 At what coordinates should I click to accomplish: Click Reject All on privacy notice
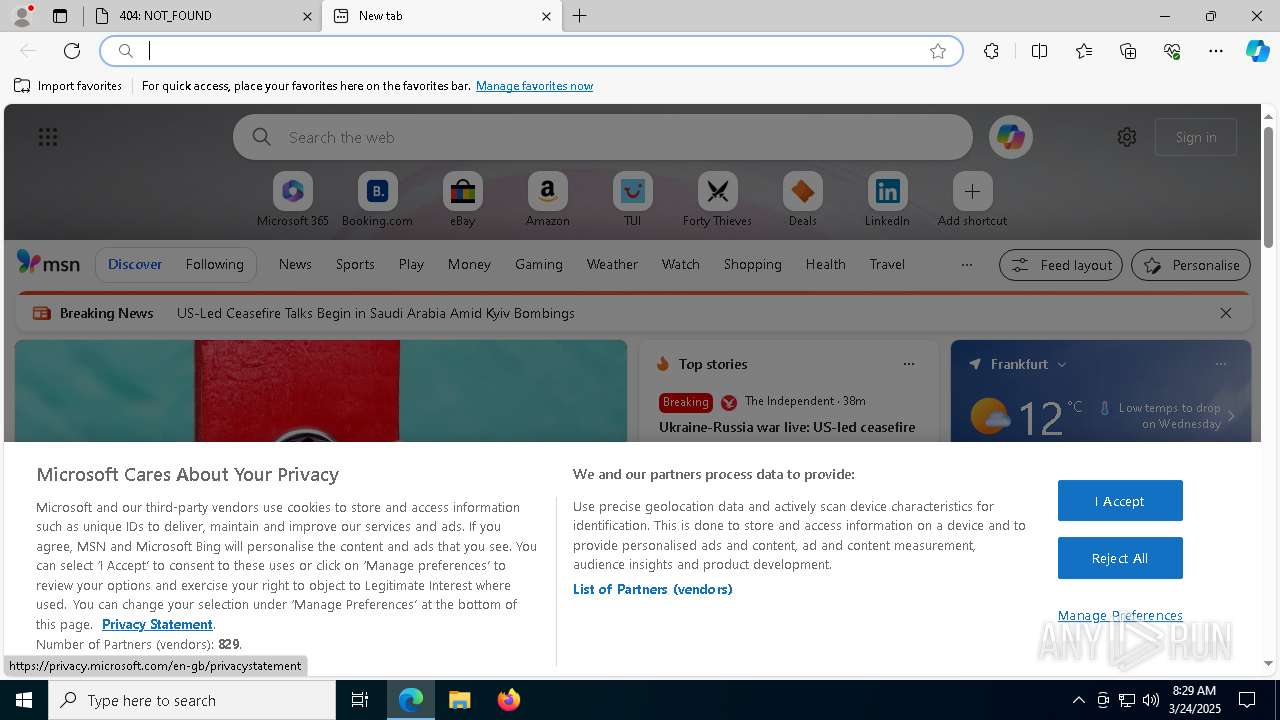[1120, 558]
